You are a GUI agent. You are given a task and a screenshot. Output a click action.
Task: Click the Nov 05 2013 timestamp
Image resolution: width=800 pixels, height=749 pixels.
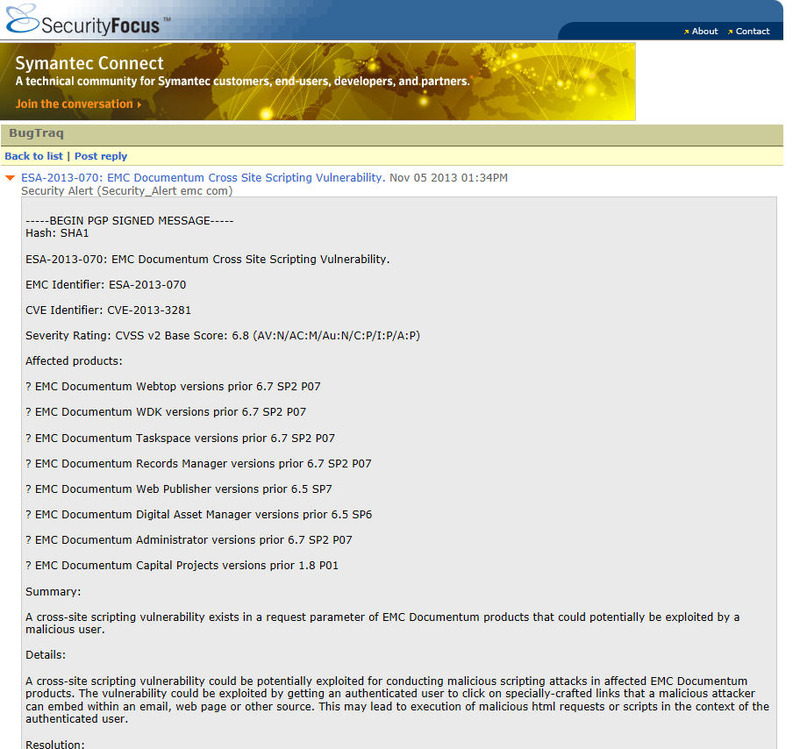pos(448,178)
